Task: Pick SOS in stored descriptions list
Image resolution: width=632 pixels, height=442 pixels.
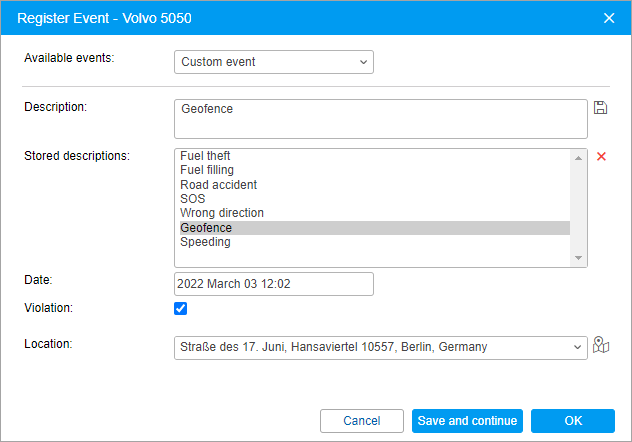Action: click(x=374, y=199)
